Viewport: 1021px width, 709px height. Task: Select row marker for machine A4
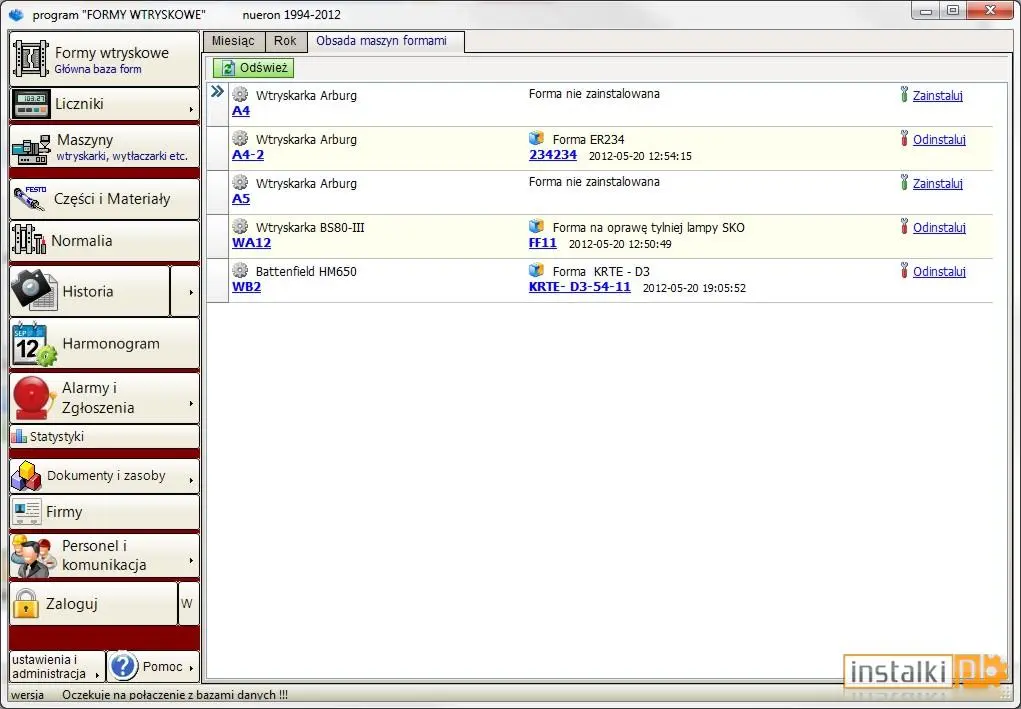[217, 92]
